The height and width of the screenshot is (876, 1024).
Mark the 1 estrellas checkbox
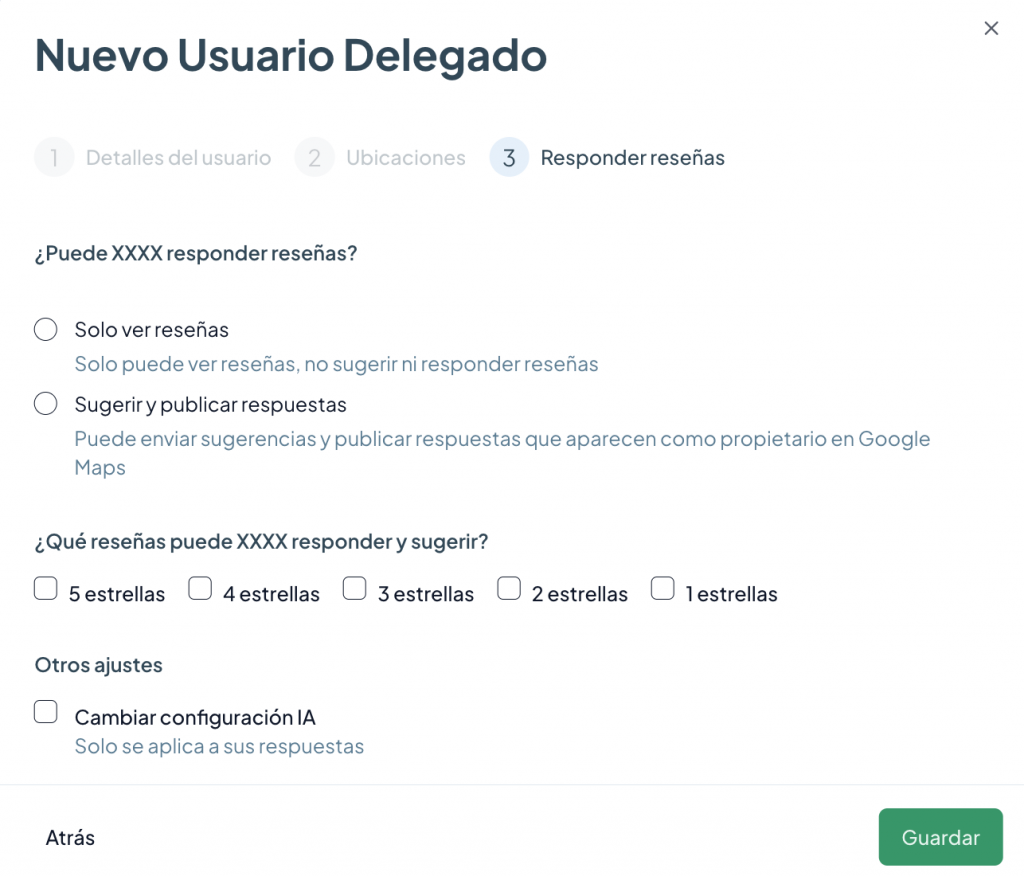tap(663, 588)
